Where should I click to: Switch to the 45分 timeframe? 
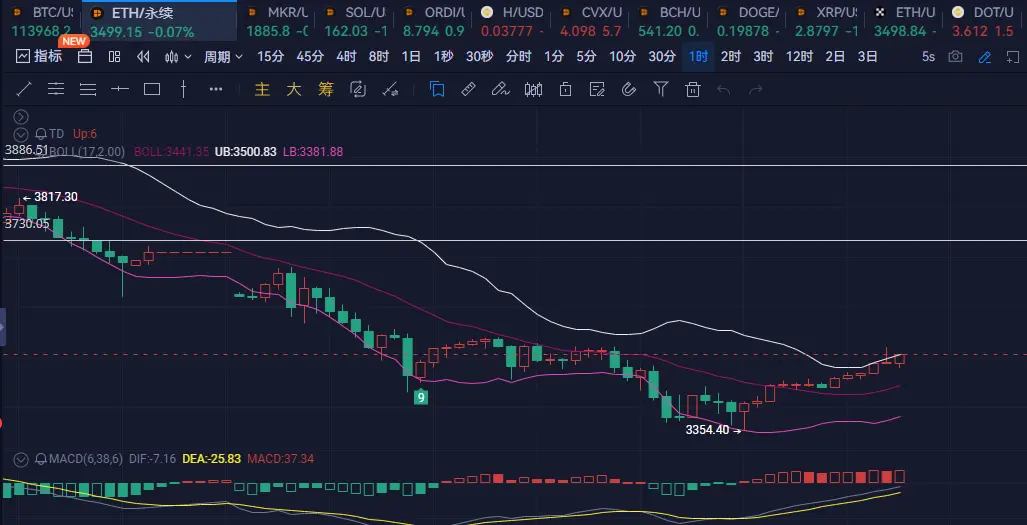pyautogui.click(x=310, y=57)
